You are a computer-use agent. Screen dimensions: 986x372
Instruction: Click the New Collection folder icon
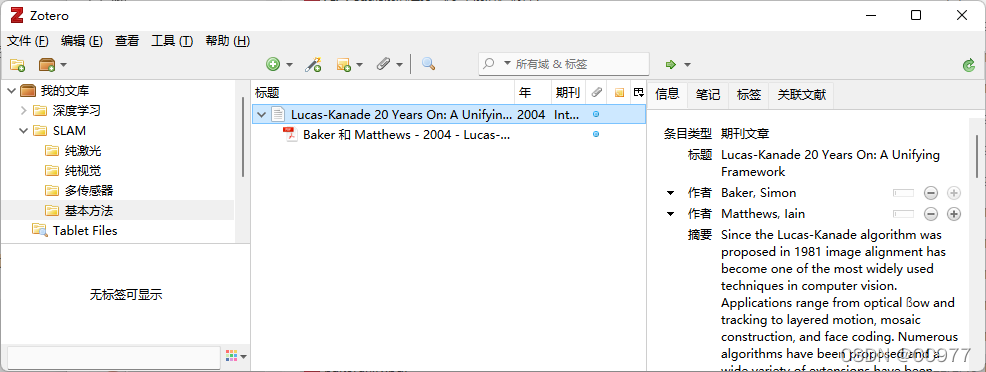coord(17,65)
